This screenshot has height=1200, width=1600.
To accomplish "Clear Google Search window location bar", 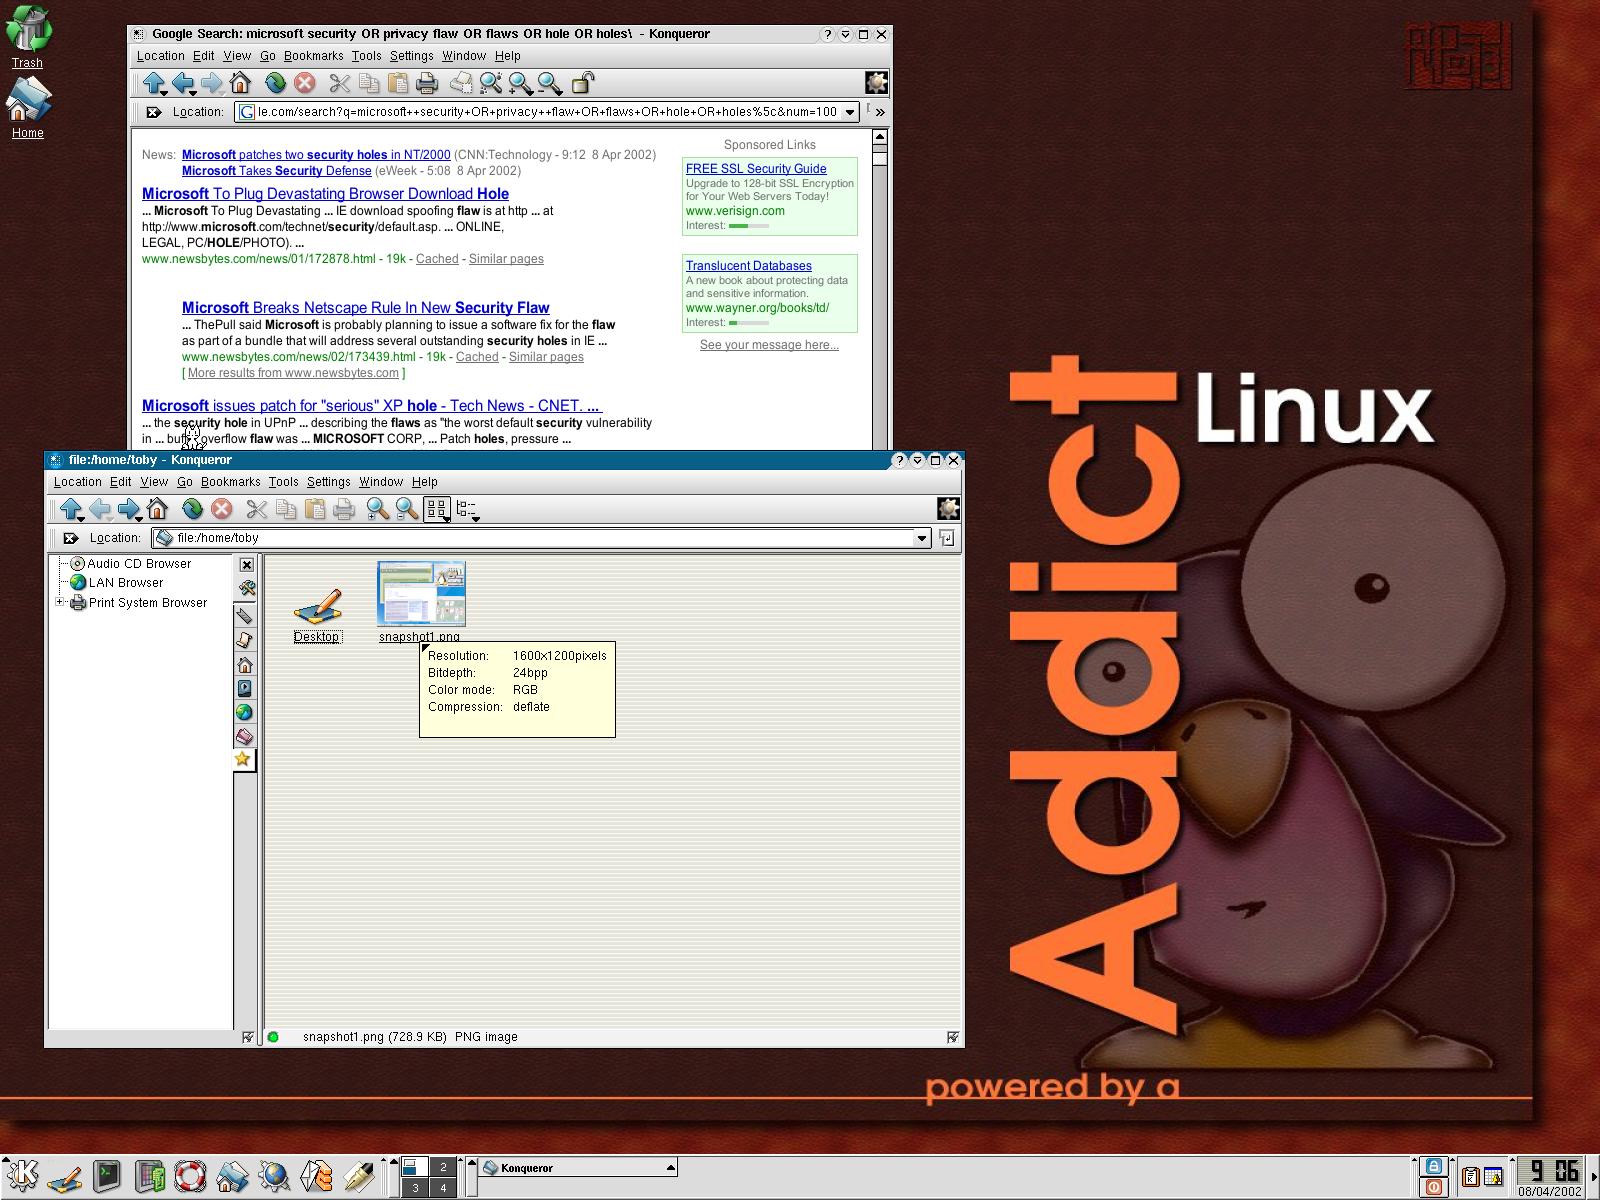I will coord(153,112).
